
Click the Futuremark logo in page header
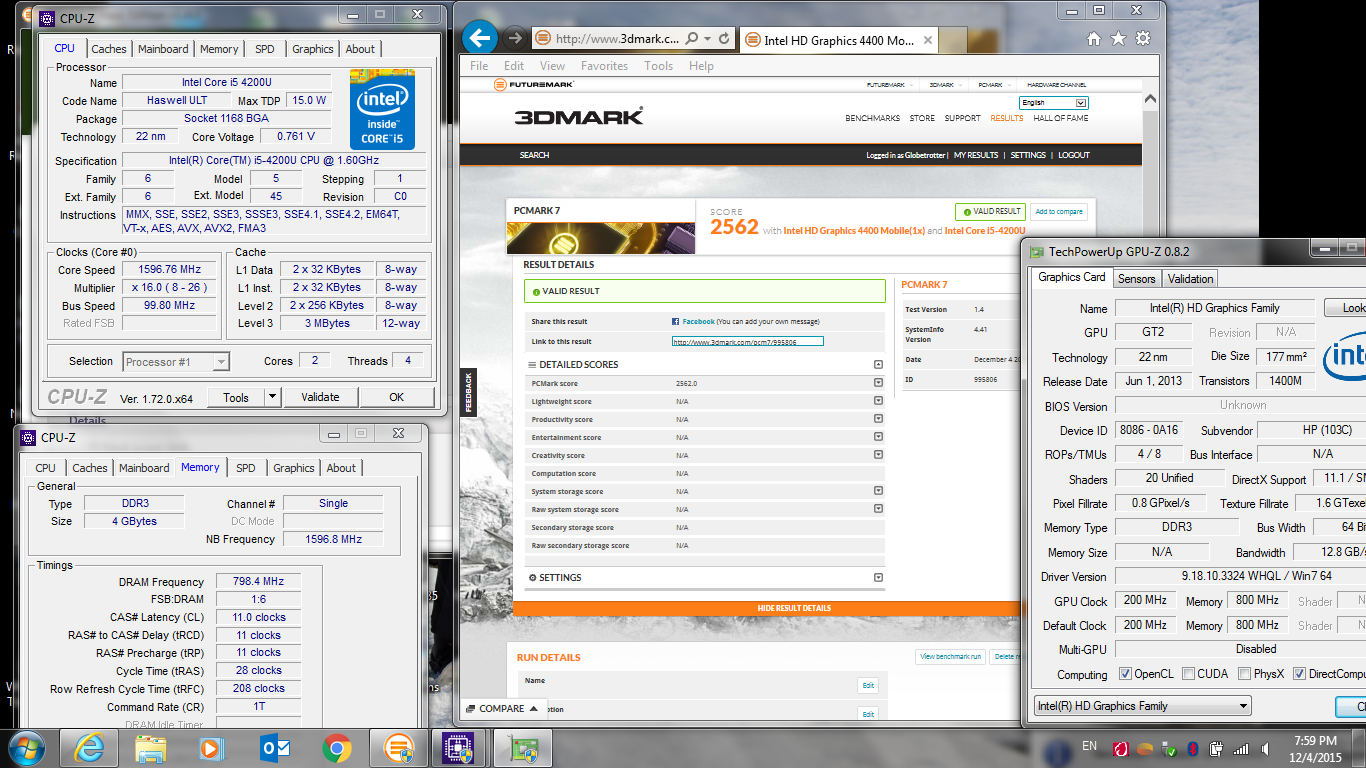pos(534,85)
